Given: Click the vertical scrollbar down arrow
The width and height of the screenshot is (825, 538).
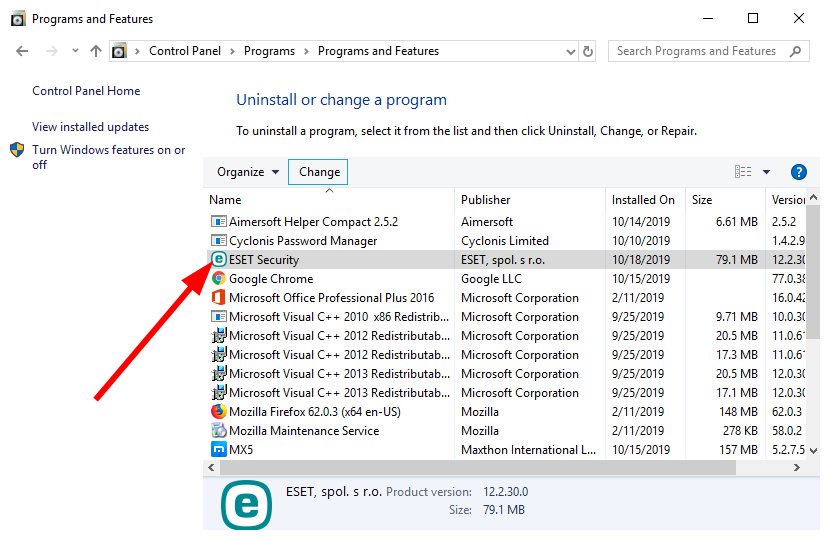Looking at the screenshot, I should click(x=814, y=451).
